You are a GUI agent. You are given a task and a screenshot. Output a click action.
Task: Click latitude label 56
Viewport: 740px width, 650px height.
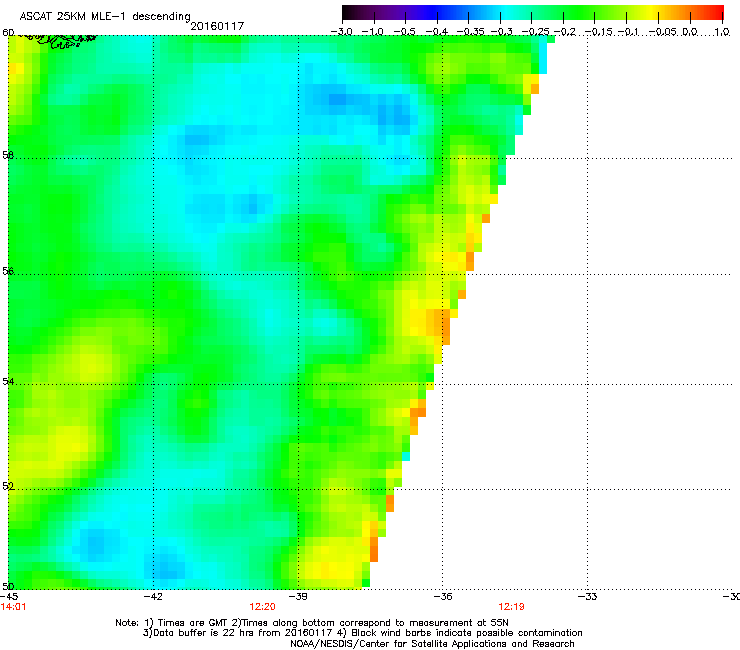coord(8,271)
